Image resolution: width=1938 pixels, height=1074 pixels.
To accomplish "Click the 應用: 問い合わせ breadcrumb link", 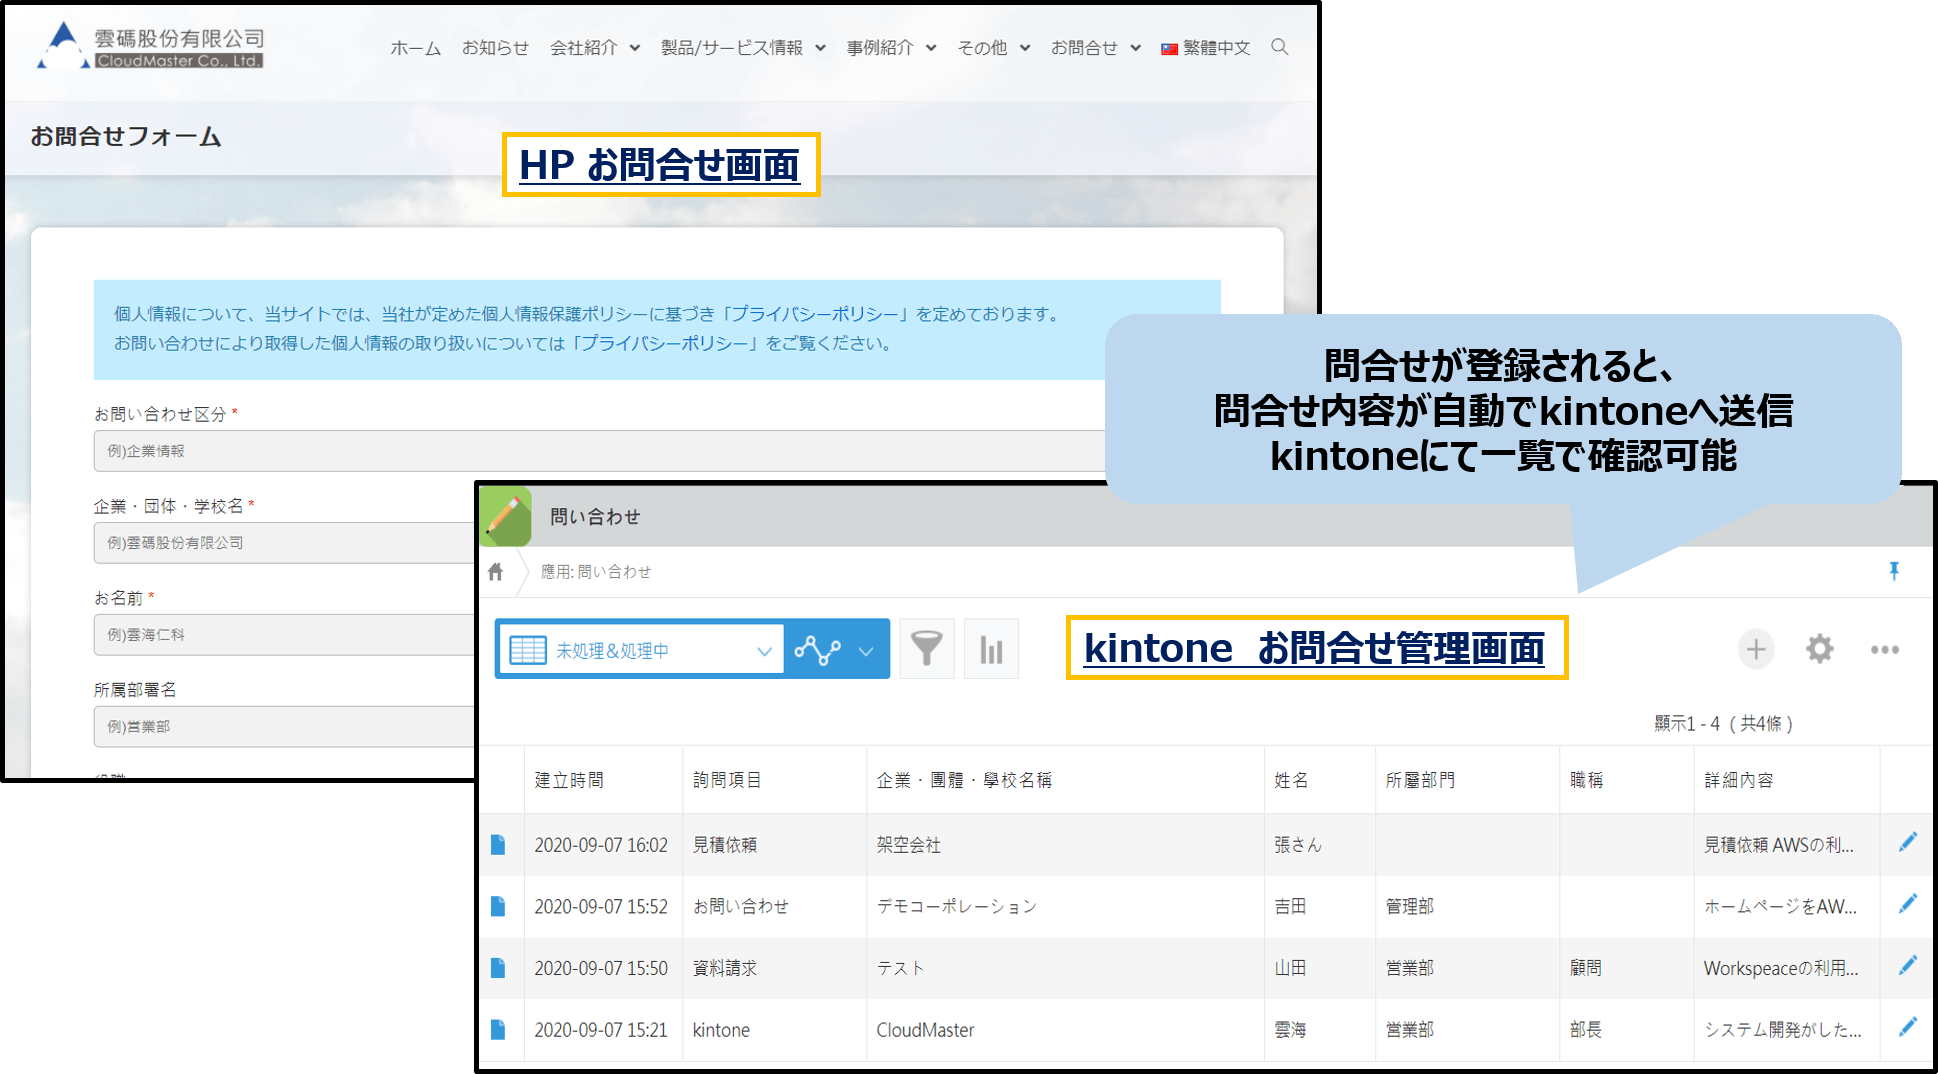I will [x=596, y=572].
